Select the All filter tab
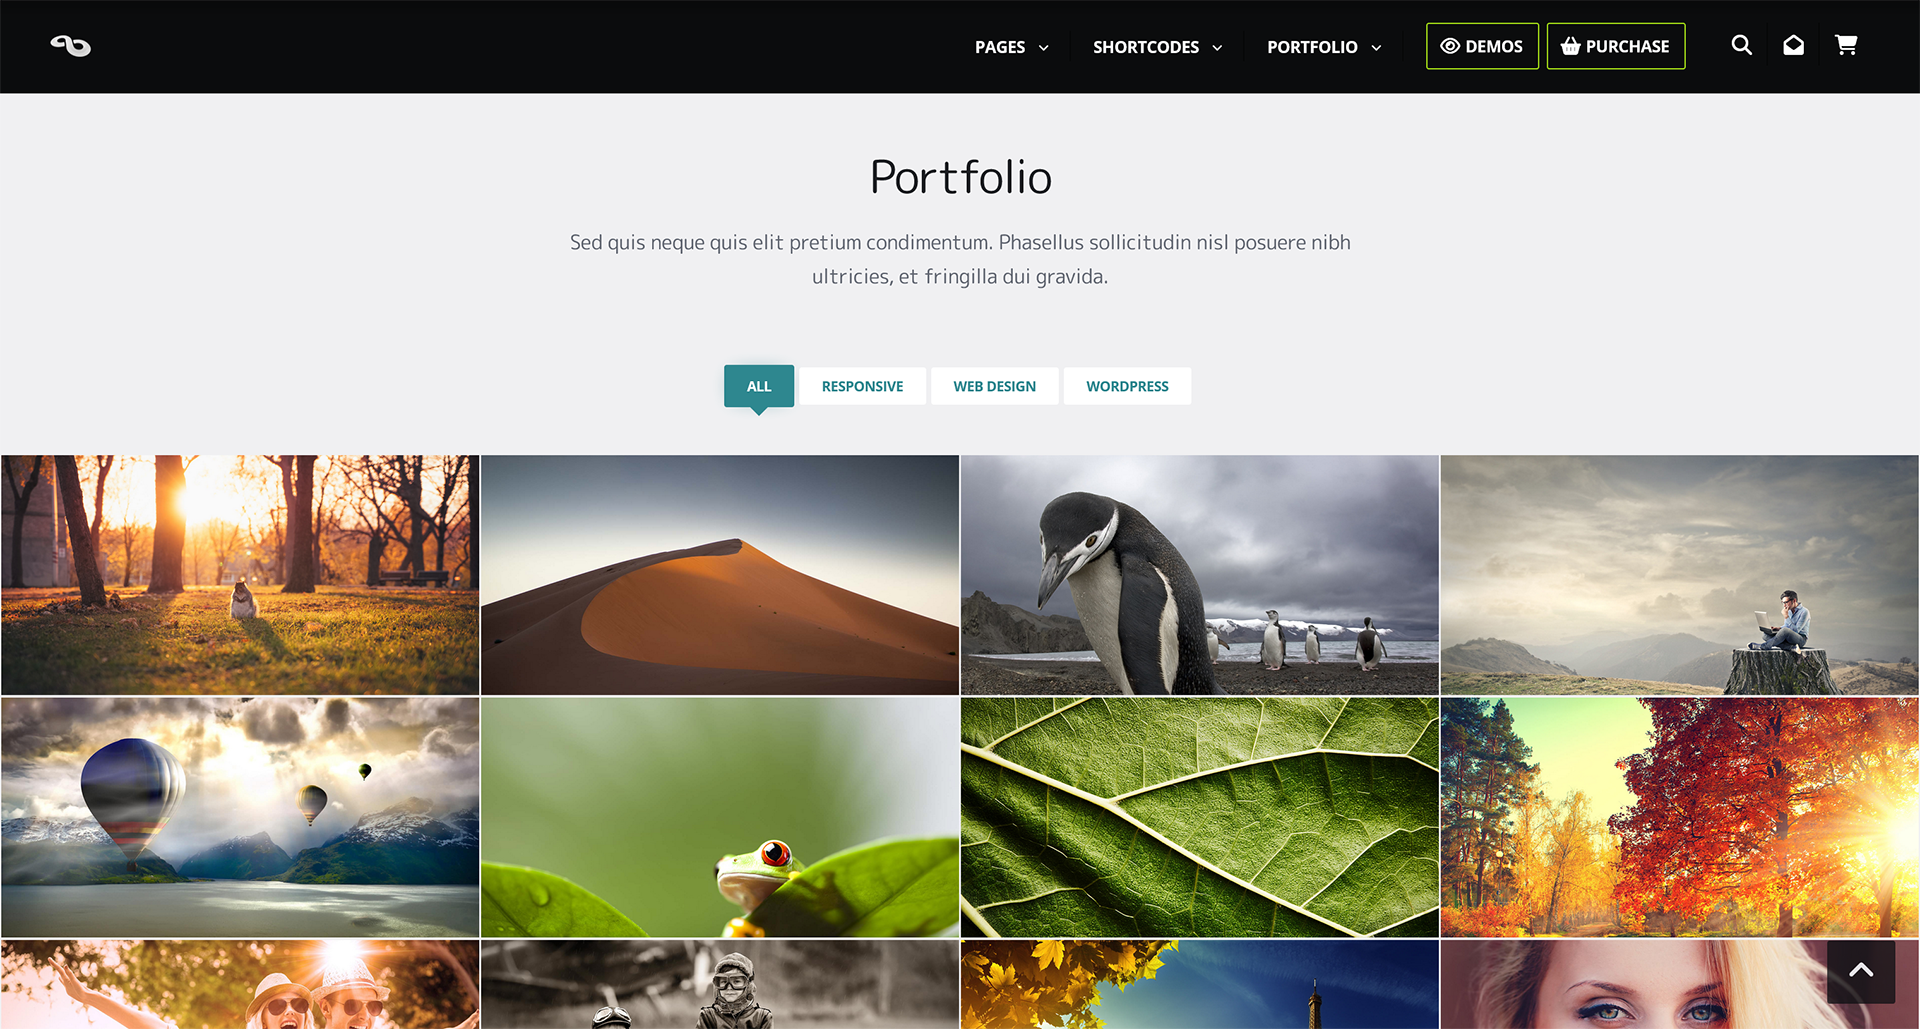Viewport: 1920px width, 1029px height. [x=759, y=386]
